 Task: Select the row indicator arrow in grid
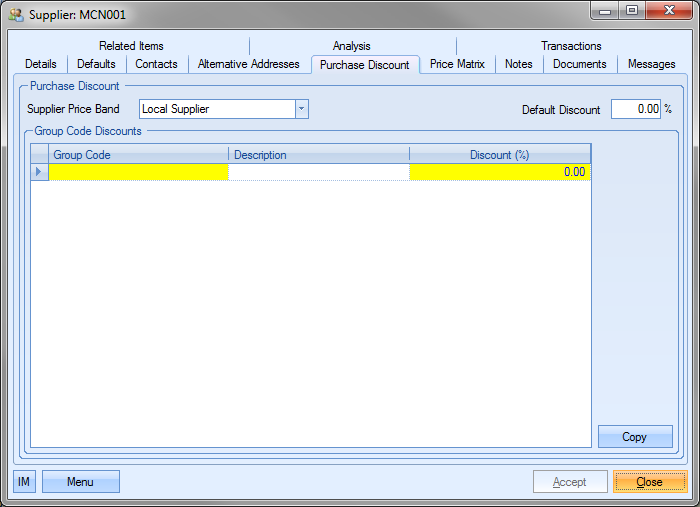pos(39,172)
